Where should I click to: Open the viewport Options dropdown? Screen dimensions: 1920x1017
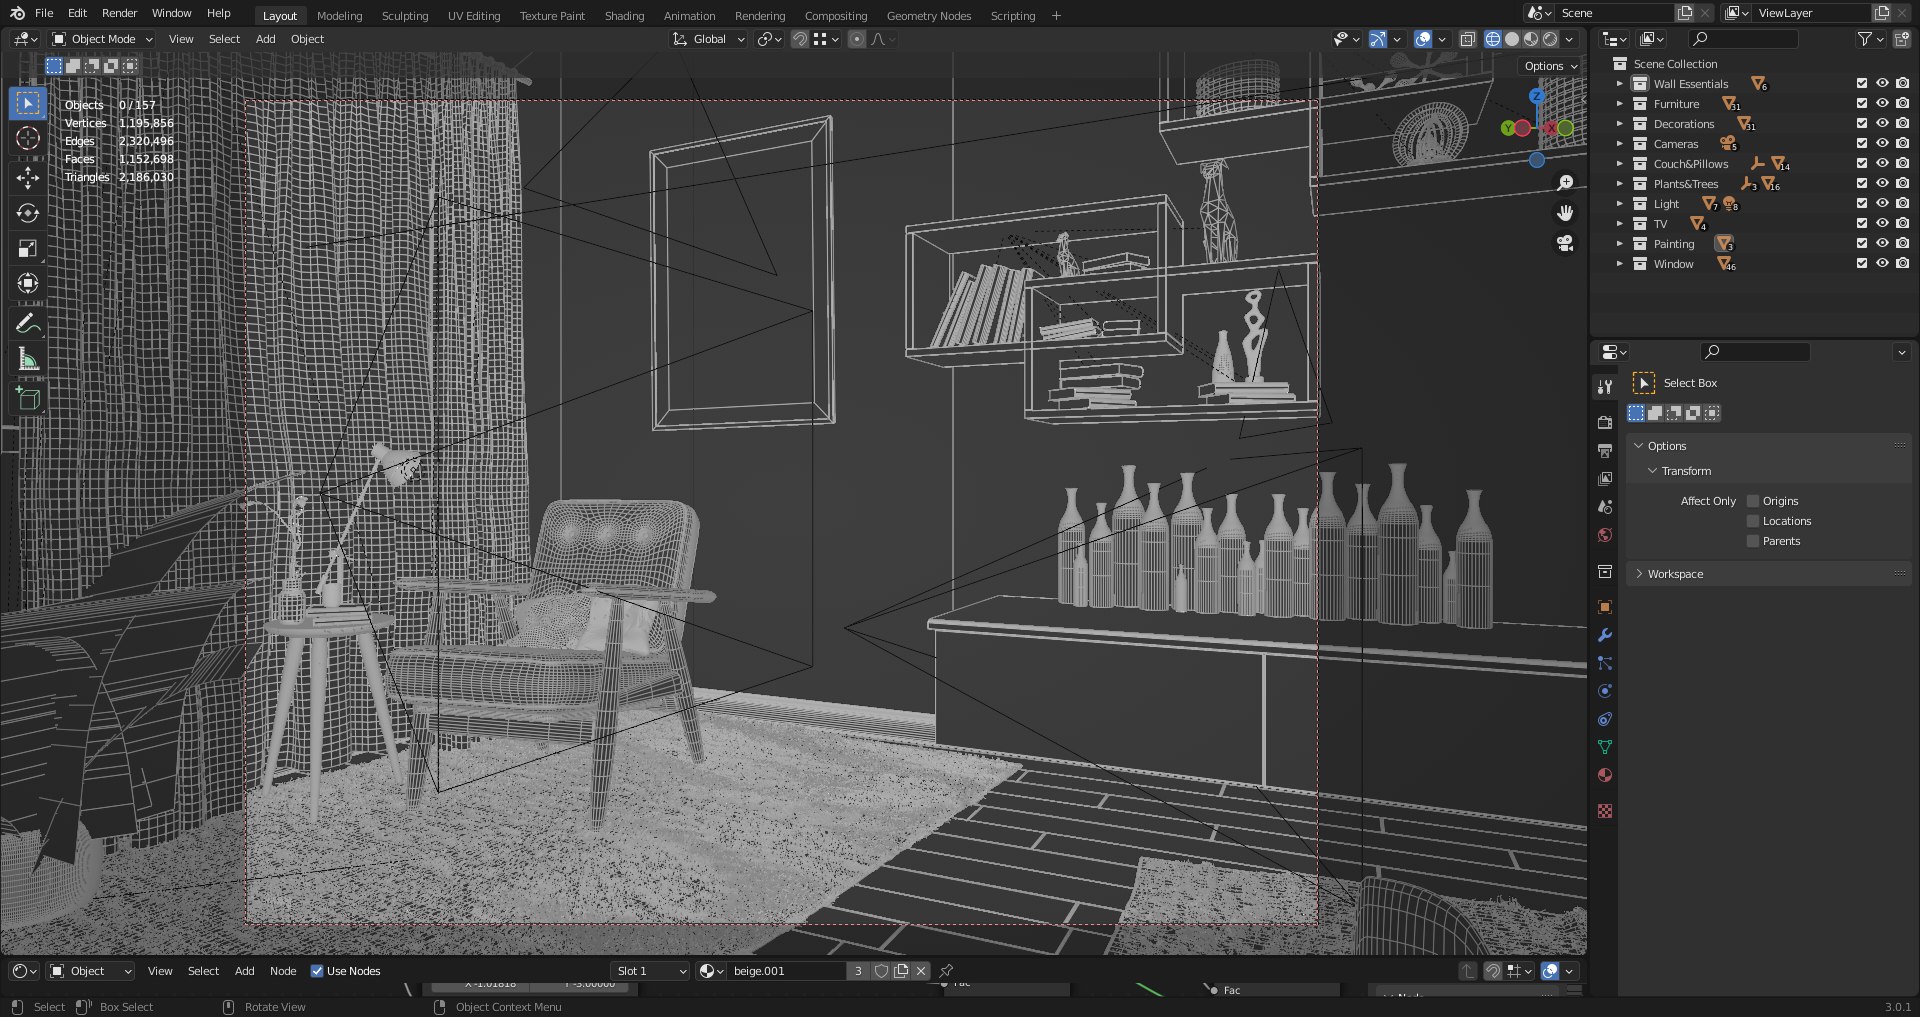pyautogui.click(x=1551, y=66)
